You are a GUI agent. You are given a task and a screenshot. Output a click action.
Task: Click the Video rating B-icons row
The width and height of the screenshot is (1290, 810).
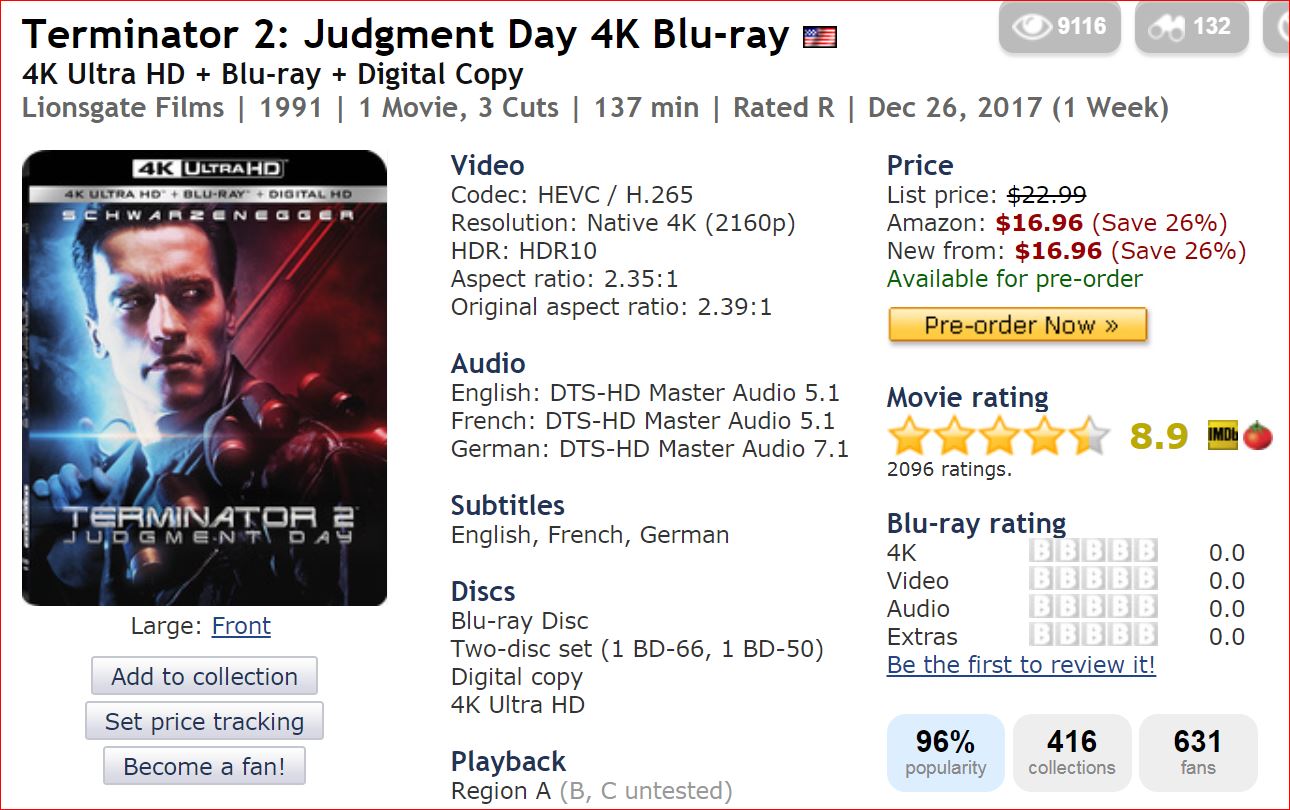click(1093, 580)
